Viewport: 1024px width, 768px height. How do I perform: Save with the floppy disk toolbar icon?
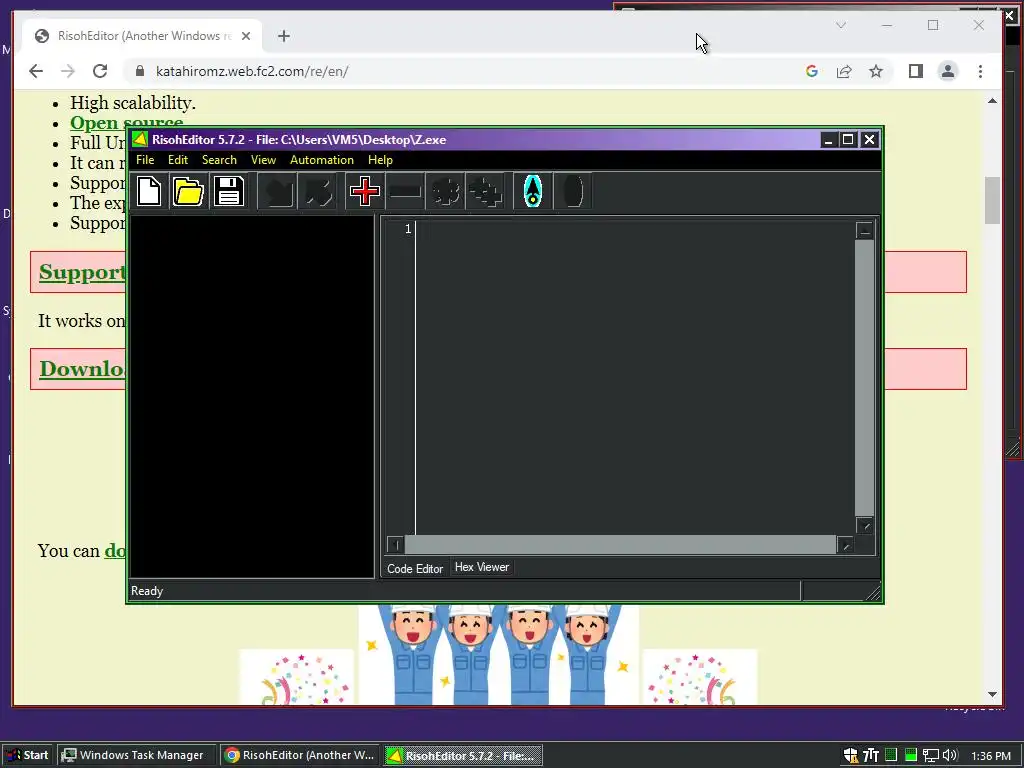[x=229, y=191]
